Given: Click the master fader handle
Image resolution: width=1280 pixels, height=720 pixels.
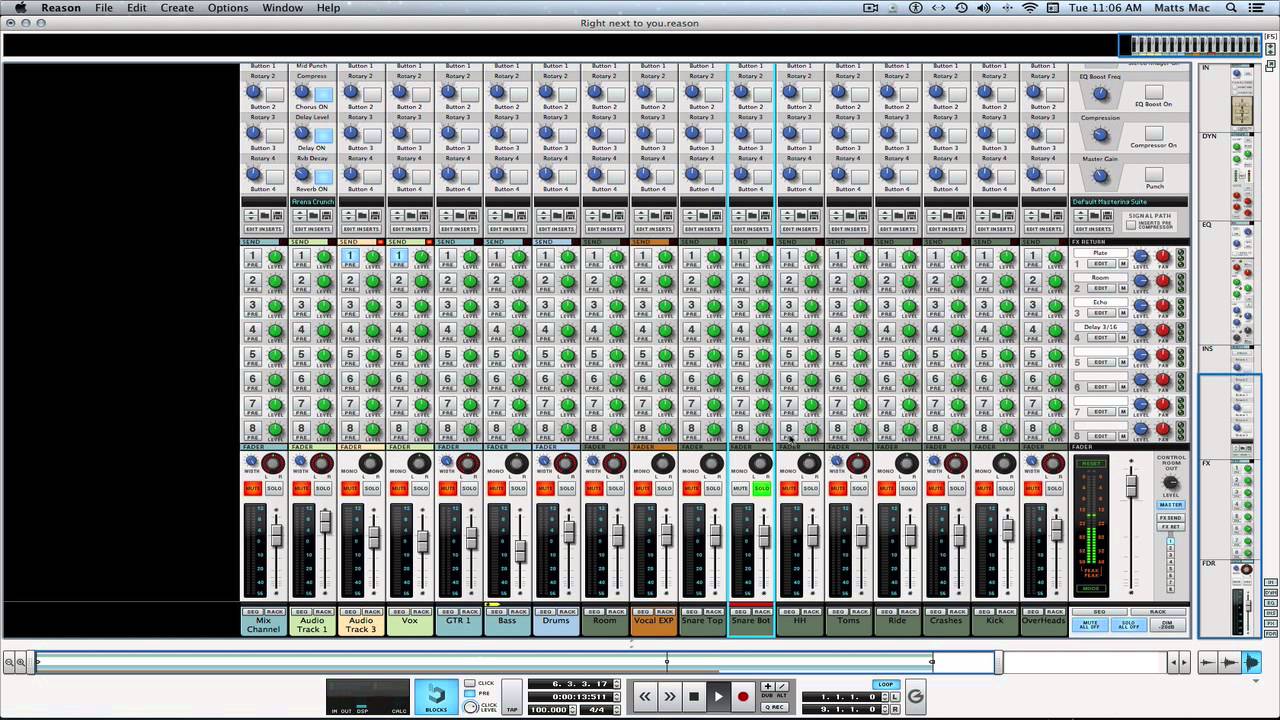Looking at the screenshot, I should [x=1132, y=485].
